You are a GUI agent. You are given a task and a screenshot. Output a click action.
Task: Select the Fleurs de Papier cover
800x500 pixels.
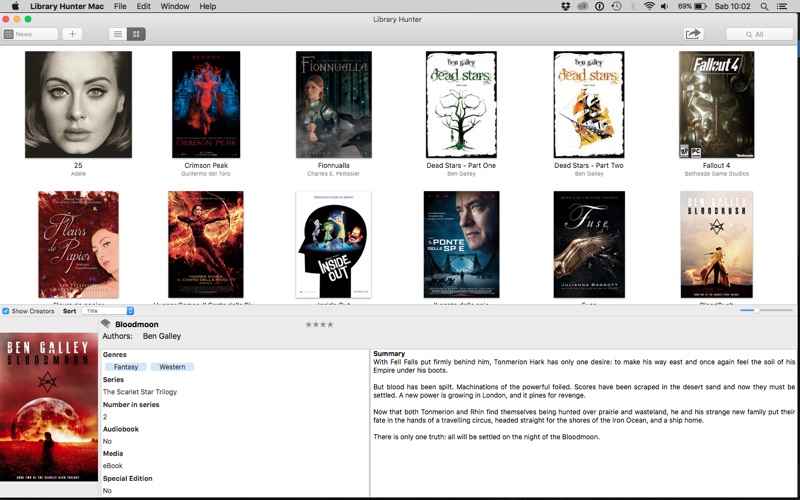coord(78,244)
